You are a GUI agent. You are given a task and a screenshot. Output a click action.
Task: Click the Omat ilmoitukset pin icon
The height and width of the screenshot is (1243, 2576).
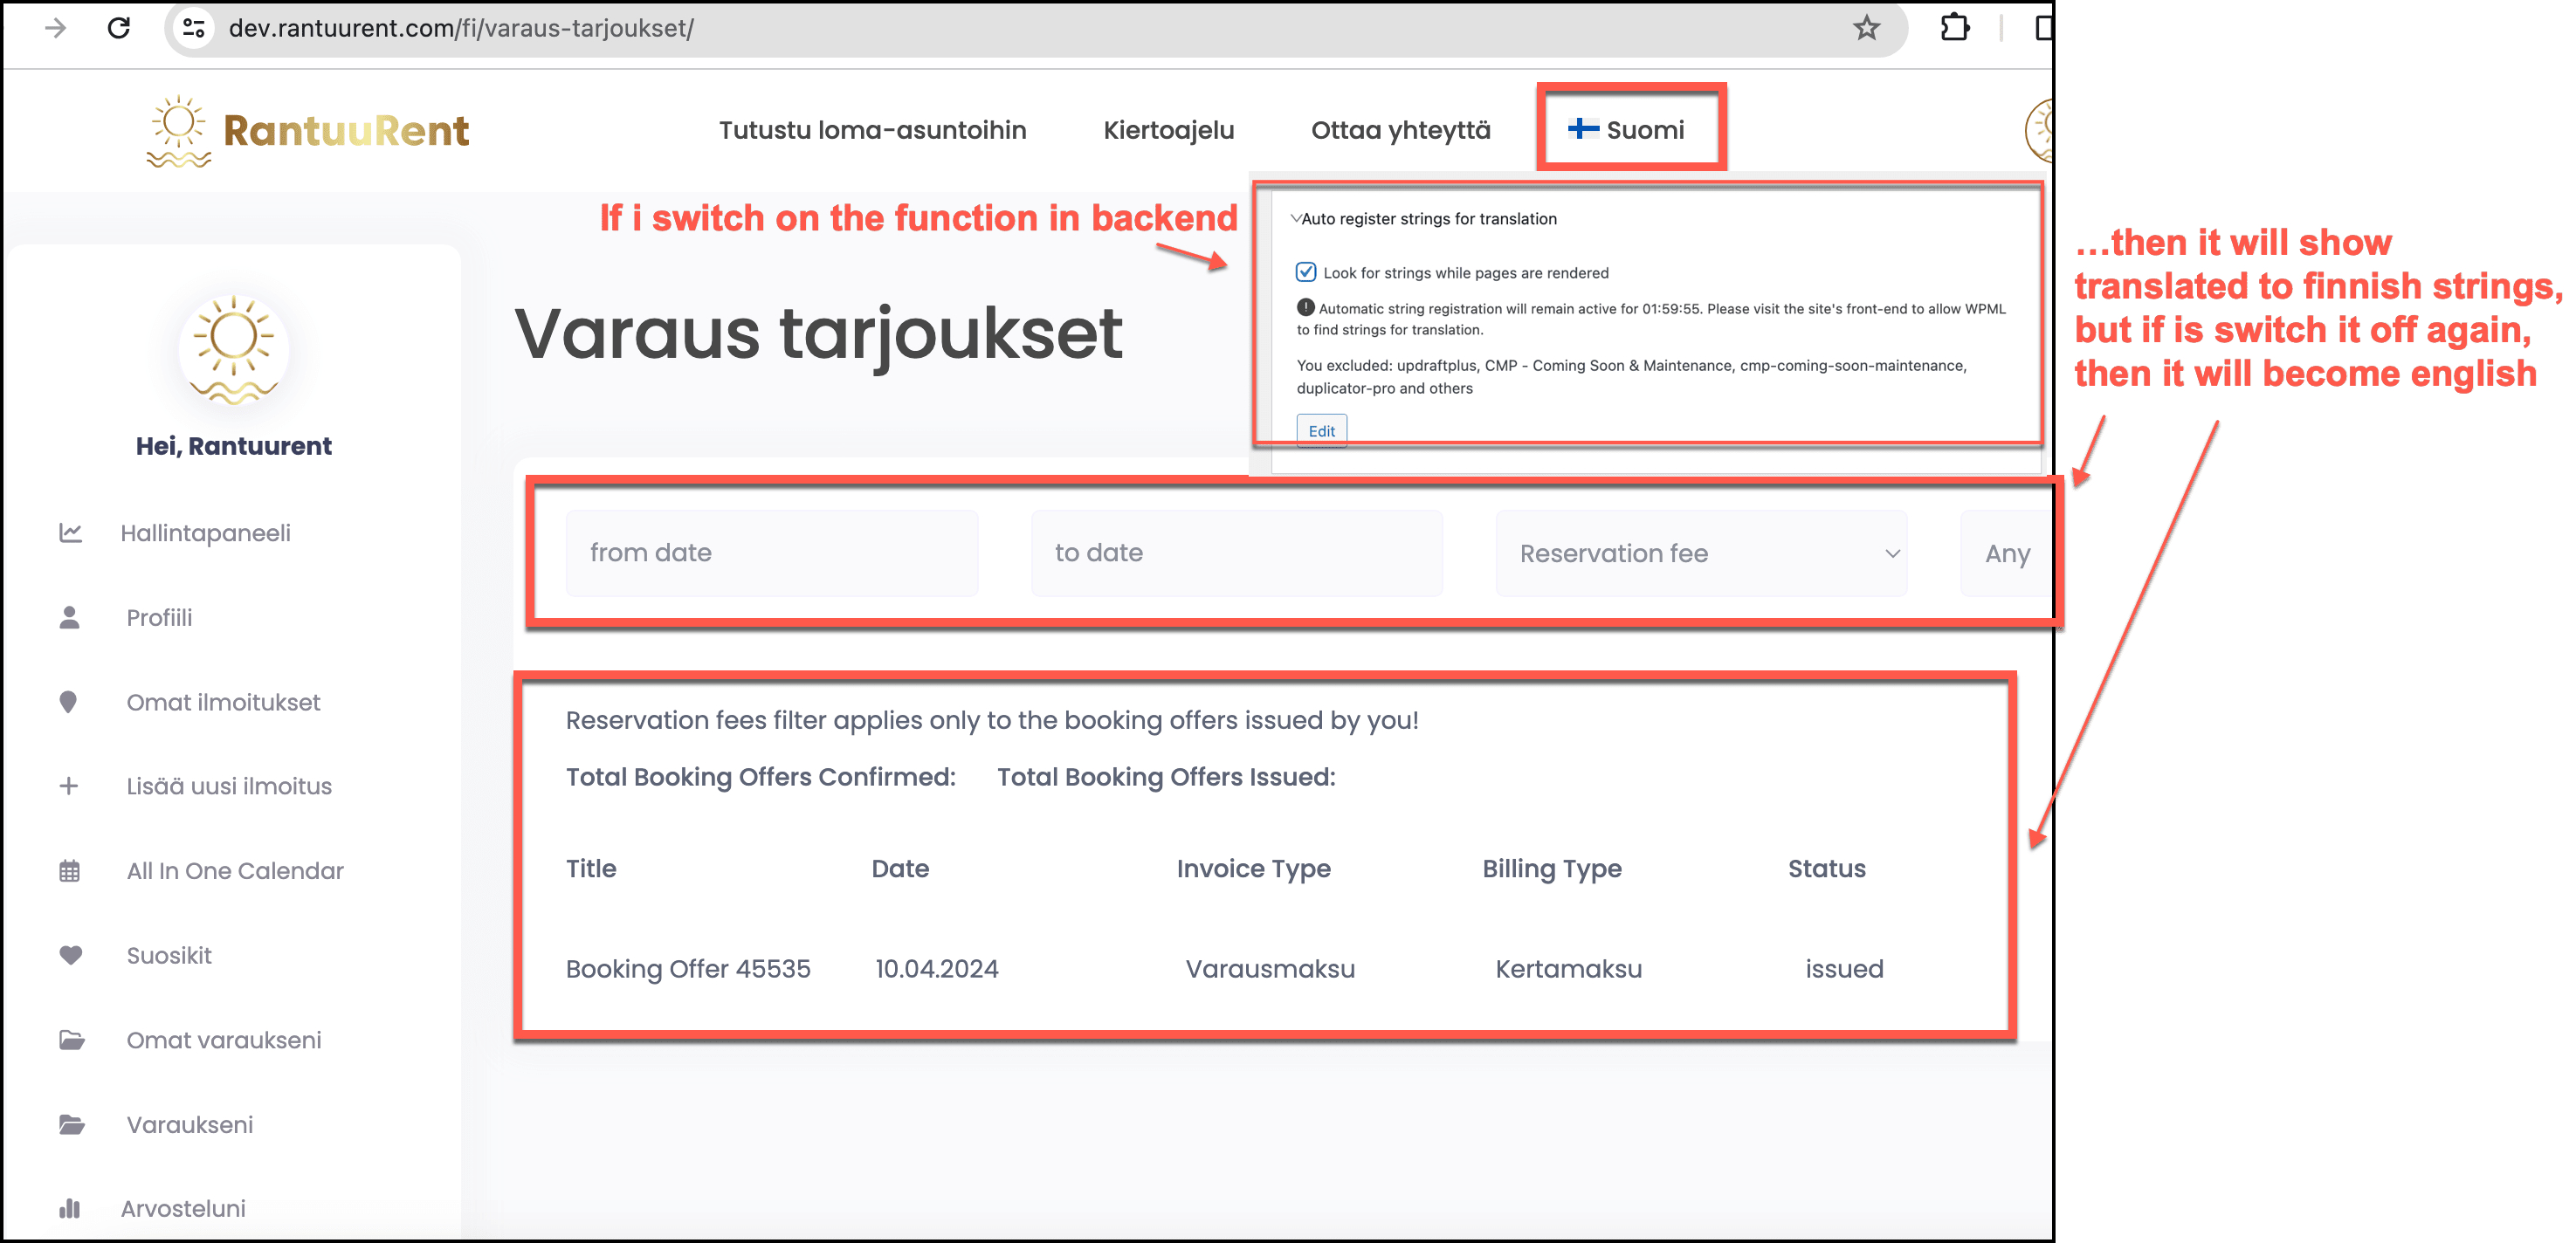(68, 703)
